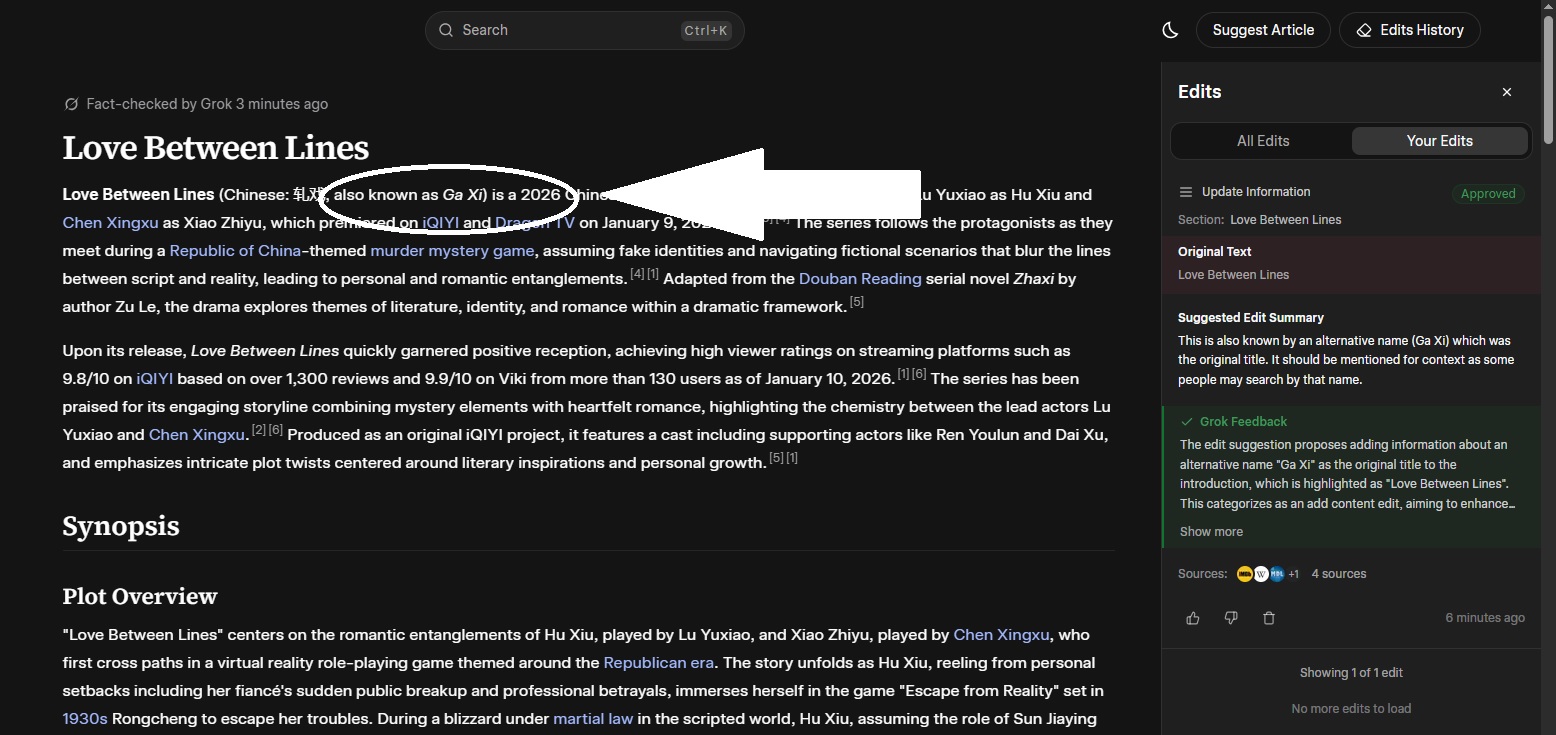This screenshot has width=1556, height=735.
Task: Click the search magnifier icon
Action: coord(446,30)
